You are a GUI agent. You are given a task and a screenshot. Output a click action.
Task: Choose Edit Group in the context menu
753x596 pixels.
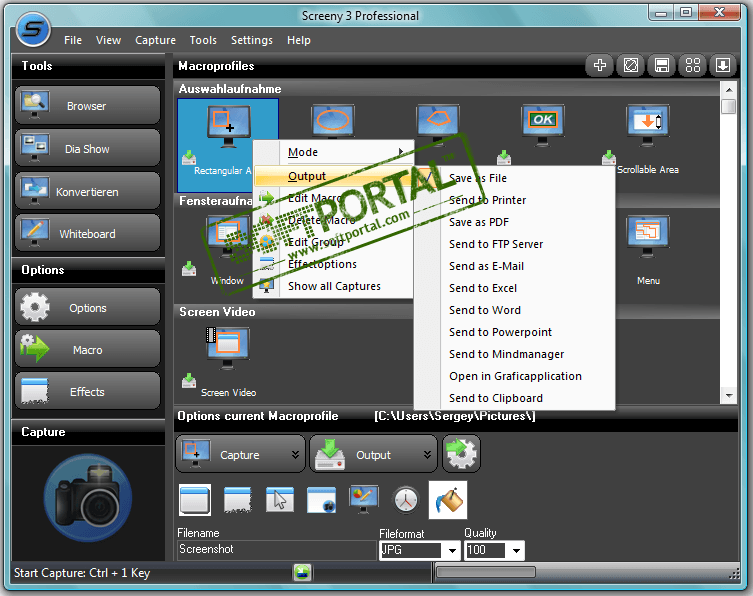point(334,242)
